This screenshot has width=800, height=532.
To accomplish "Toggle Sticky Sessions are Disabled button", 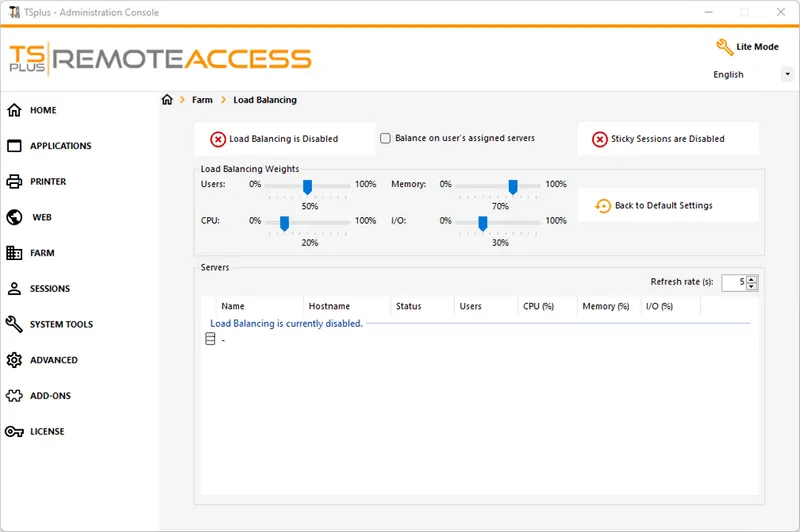I will click(x=667, y=139).
